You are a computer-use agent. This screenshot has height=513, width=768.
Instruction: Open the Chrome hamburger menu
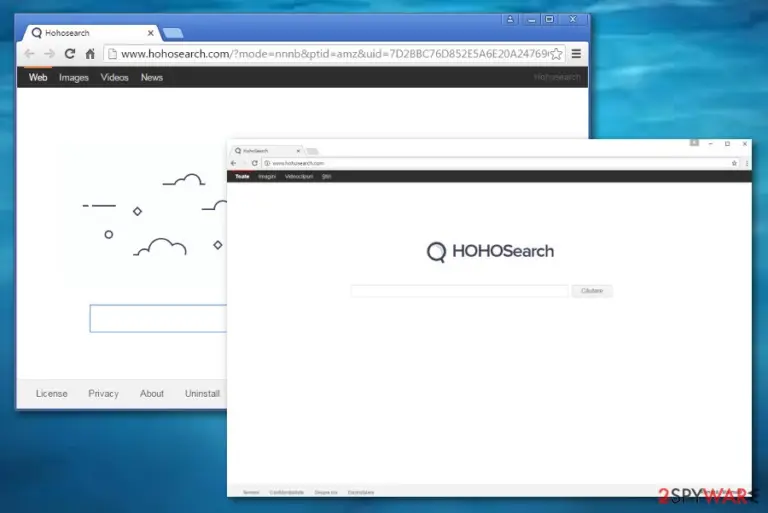click(576, 54)
